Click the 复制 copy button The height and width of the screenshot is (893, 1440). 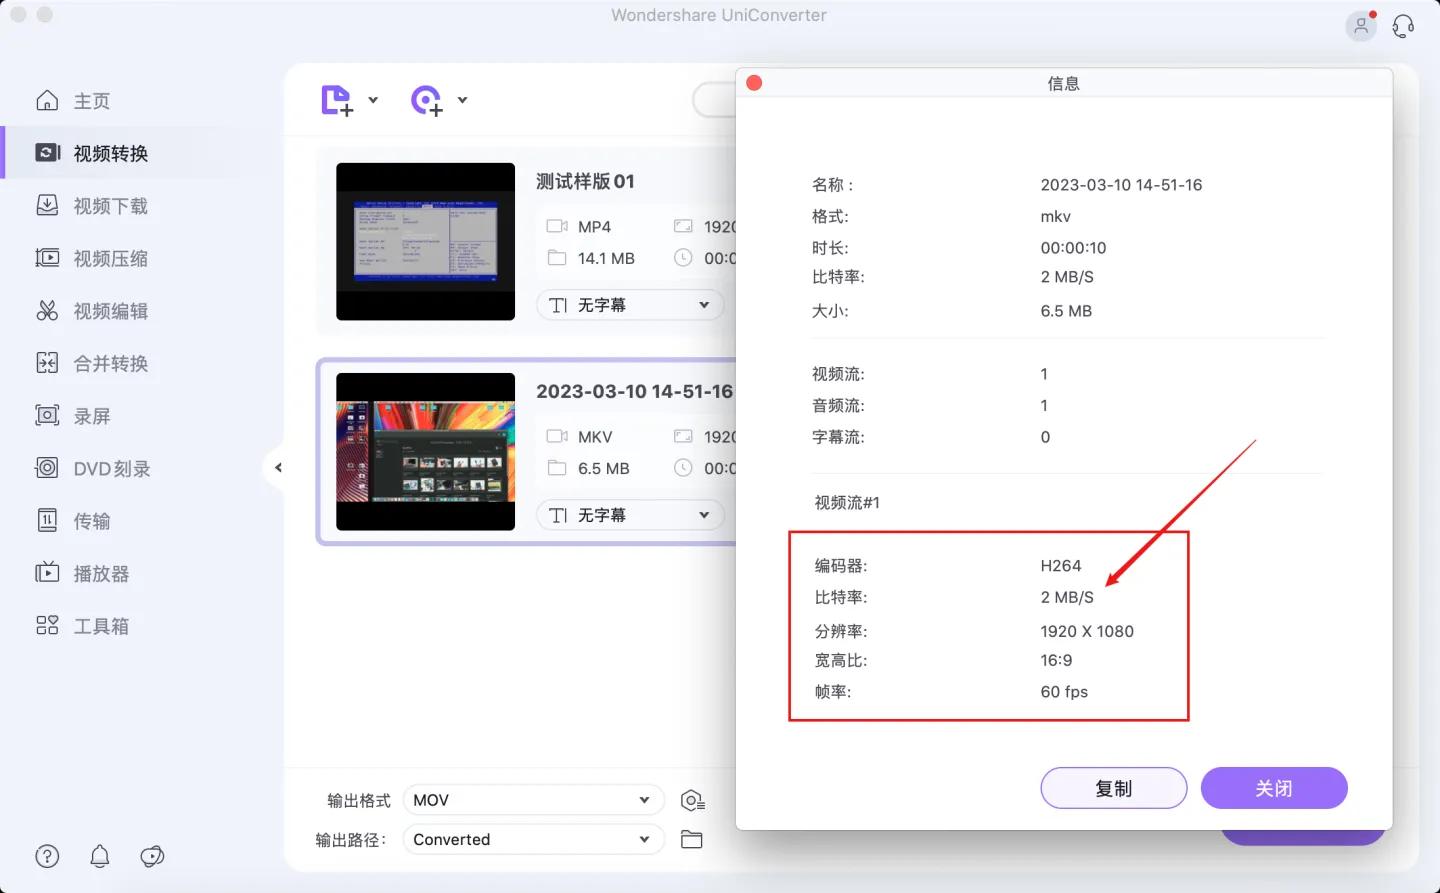coord(1113,788)
